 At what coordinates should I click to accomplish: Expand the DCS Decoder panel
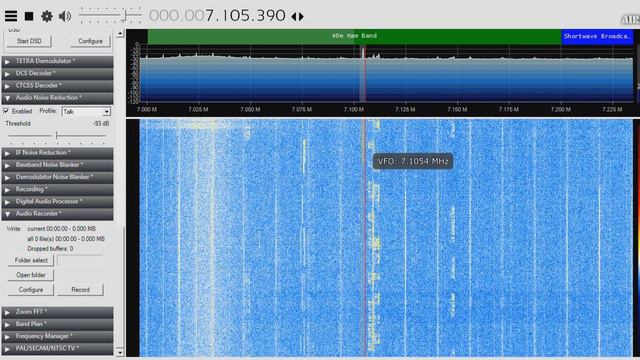58,73
